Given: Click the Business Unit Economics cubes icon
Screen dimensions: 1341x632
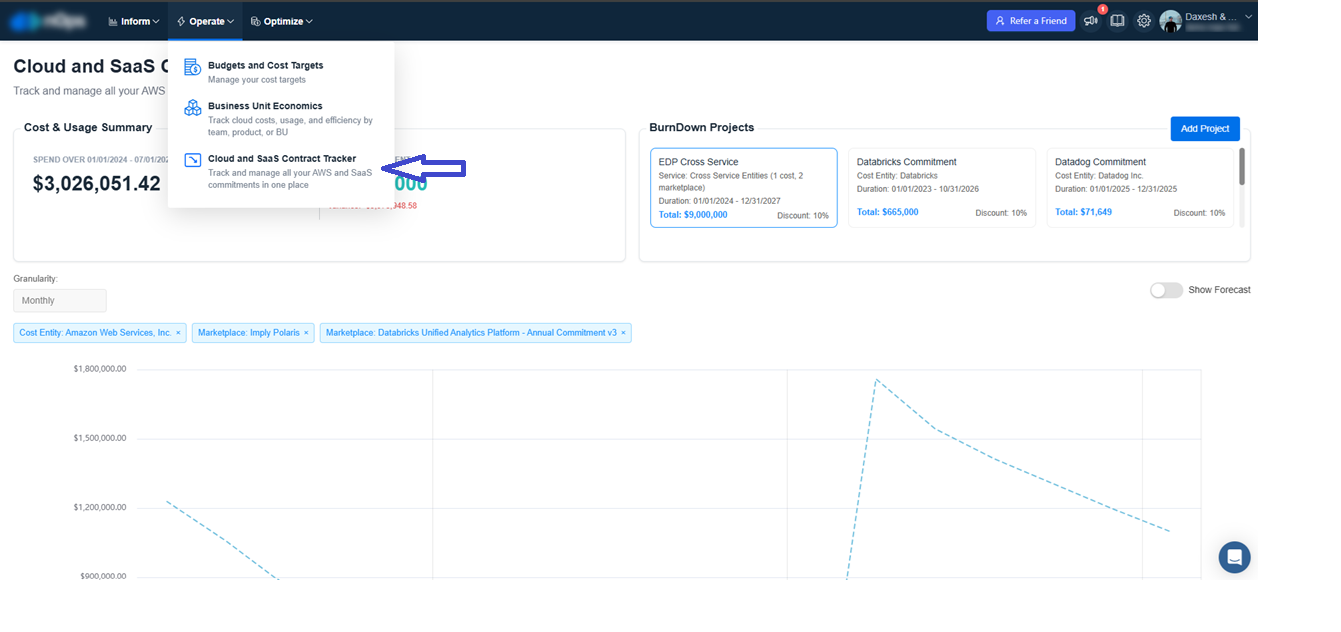Looking at the screenshot, I should pos(193,107).
